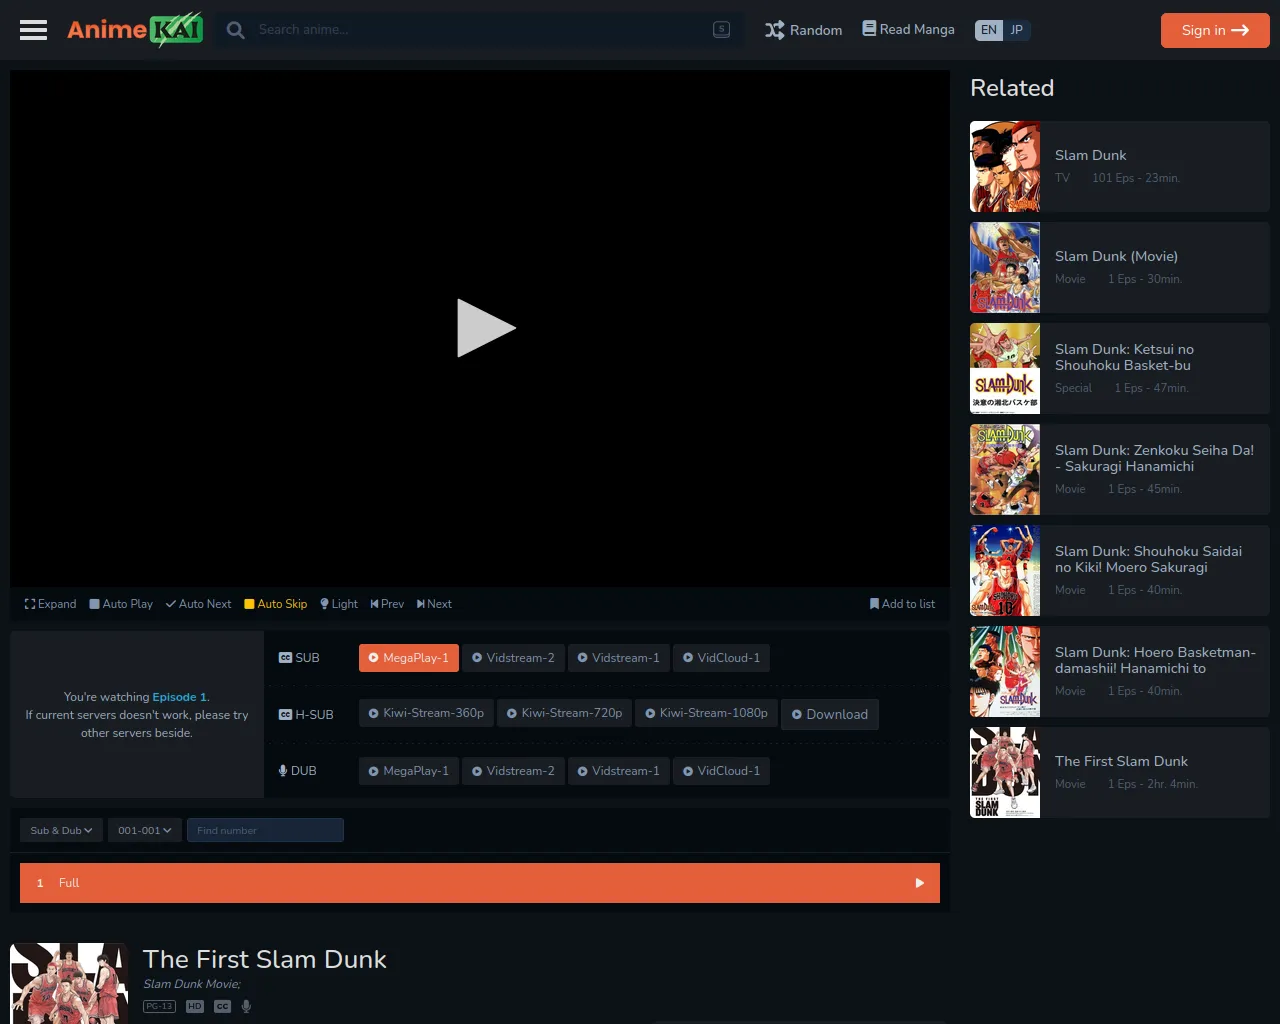Toggle the Light switch
The width and height of the screenshot is (1280, 1024).
coord(339,604)
